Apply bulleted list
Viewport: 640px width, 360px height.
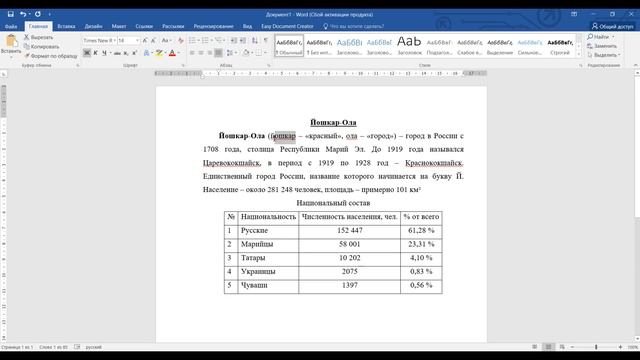[193, 40]
